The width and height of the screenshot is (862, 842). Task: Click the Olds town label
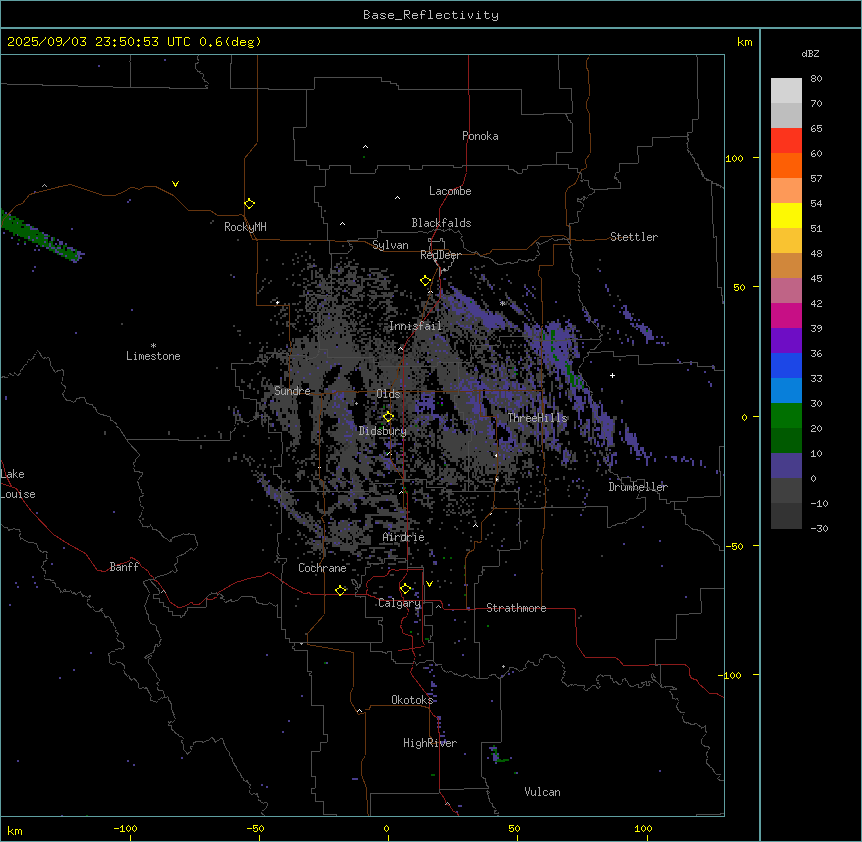point(388,394)
